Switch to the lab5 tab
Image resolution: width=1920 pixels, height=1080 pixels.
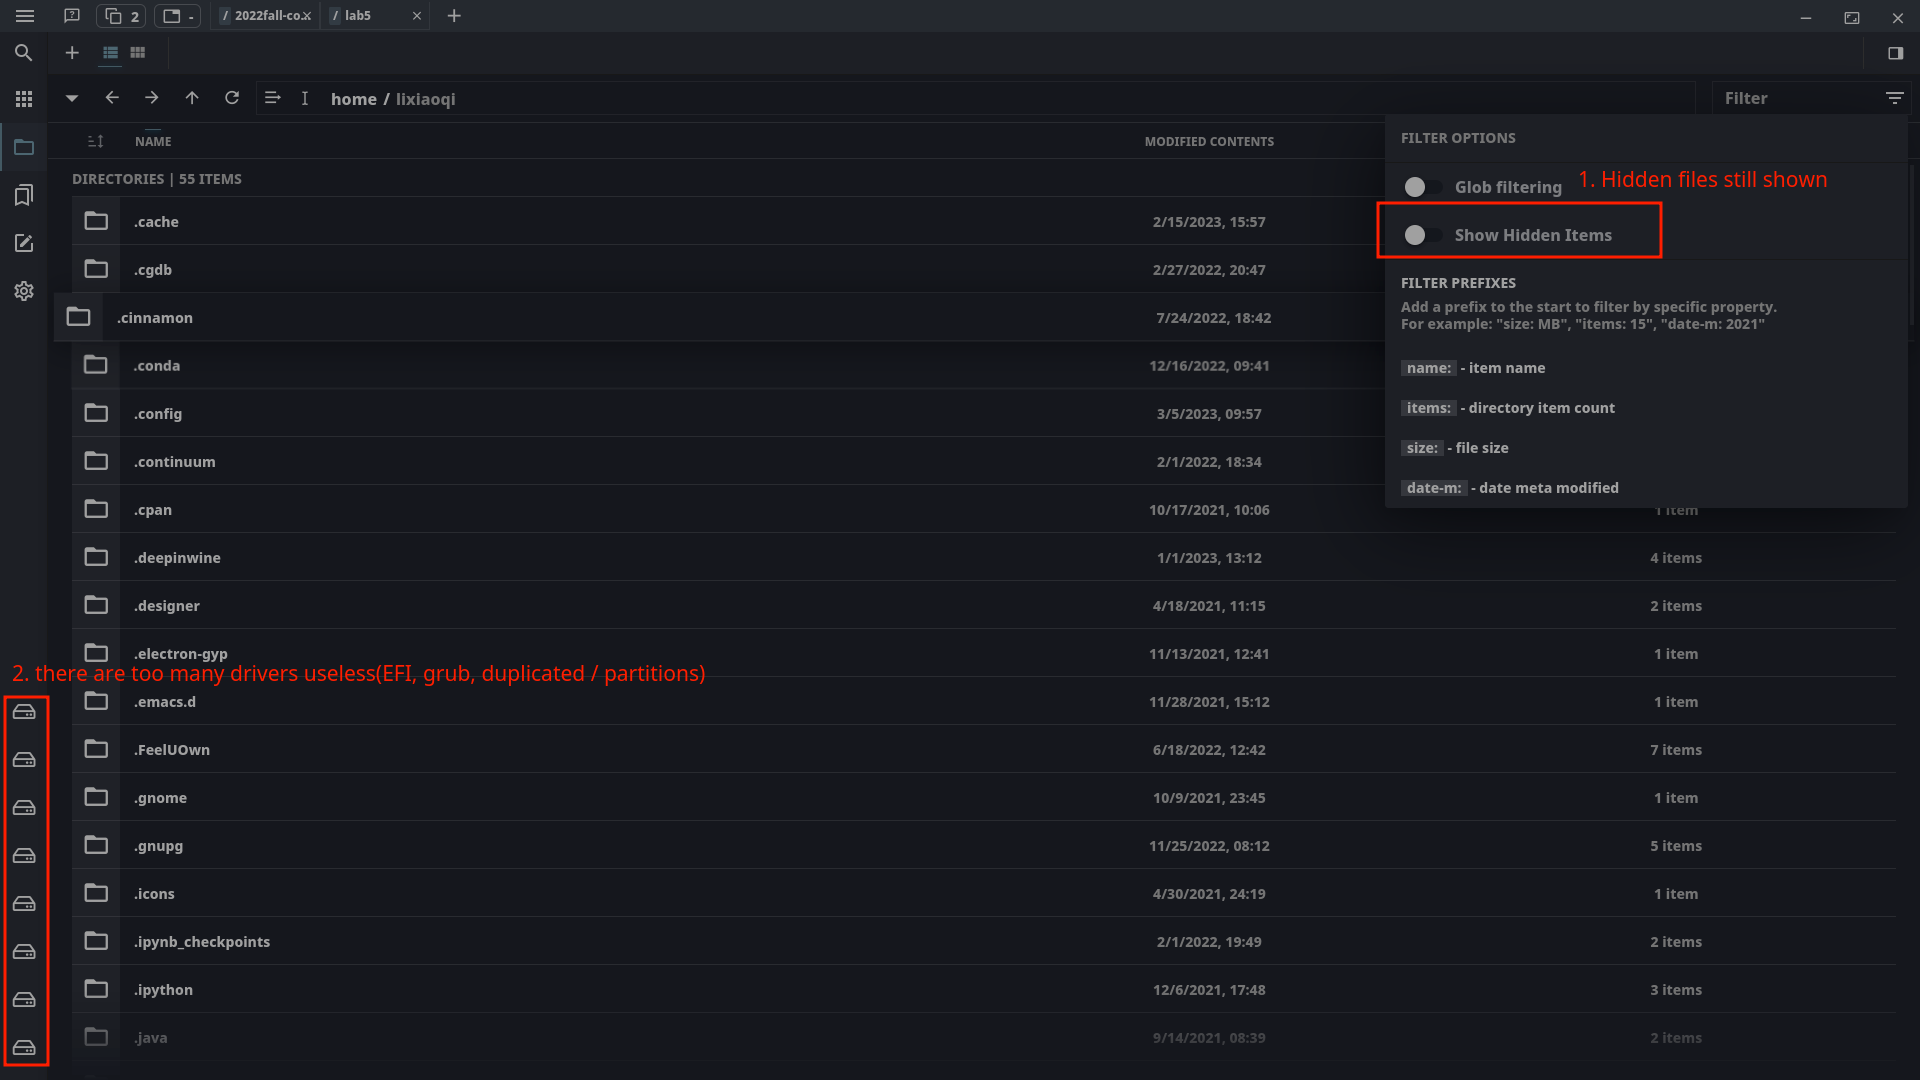click(x=358, y=16)
